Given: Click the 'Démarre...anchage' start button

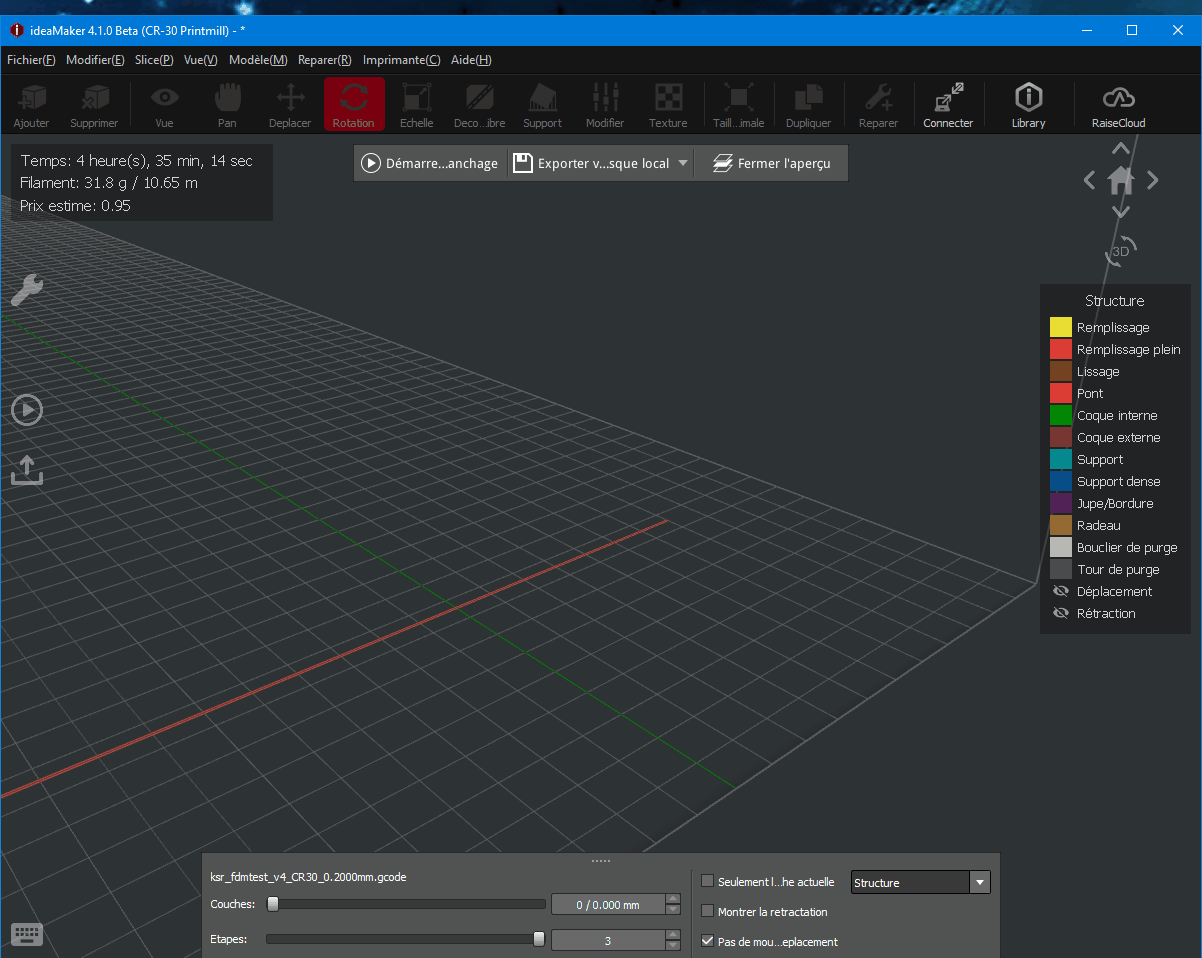Looking at the screenshot, I should click(430, 163).
